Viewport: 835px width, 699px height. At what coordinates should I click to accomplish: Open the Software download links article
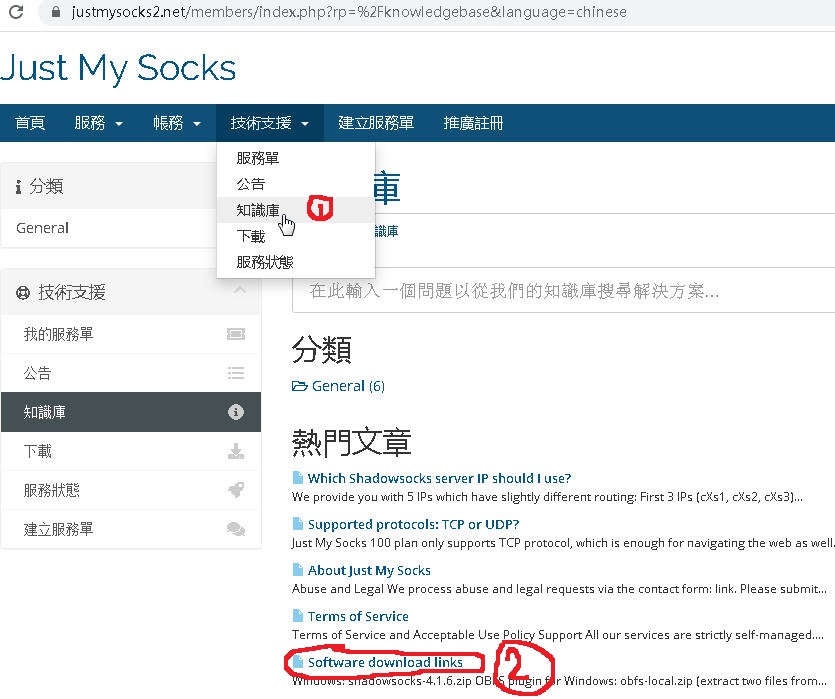pos(385,662)
